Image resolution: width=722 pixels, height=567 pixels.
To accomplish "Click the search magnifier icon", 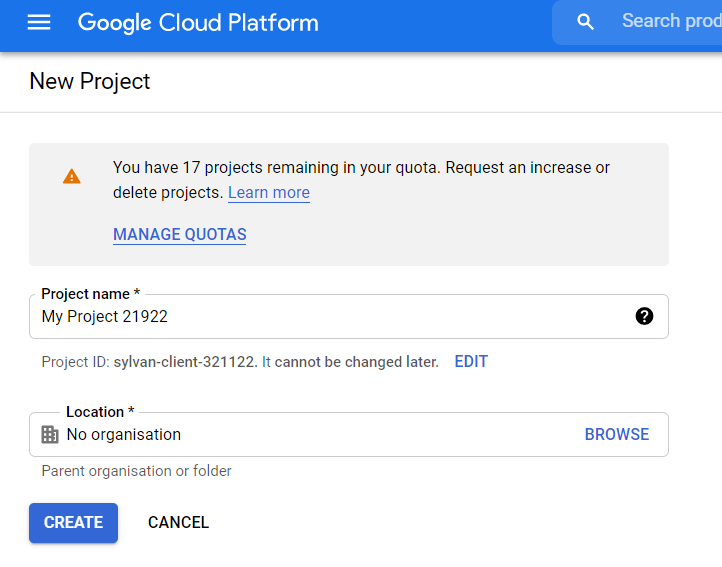I will pos(586,22).
